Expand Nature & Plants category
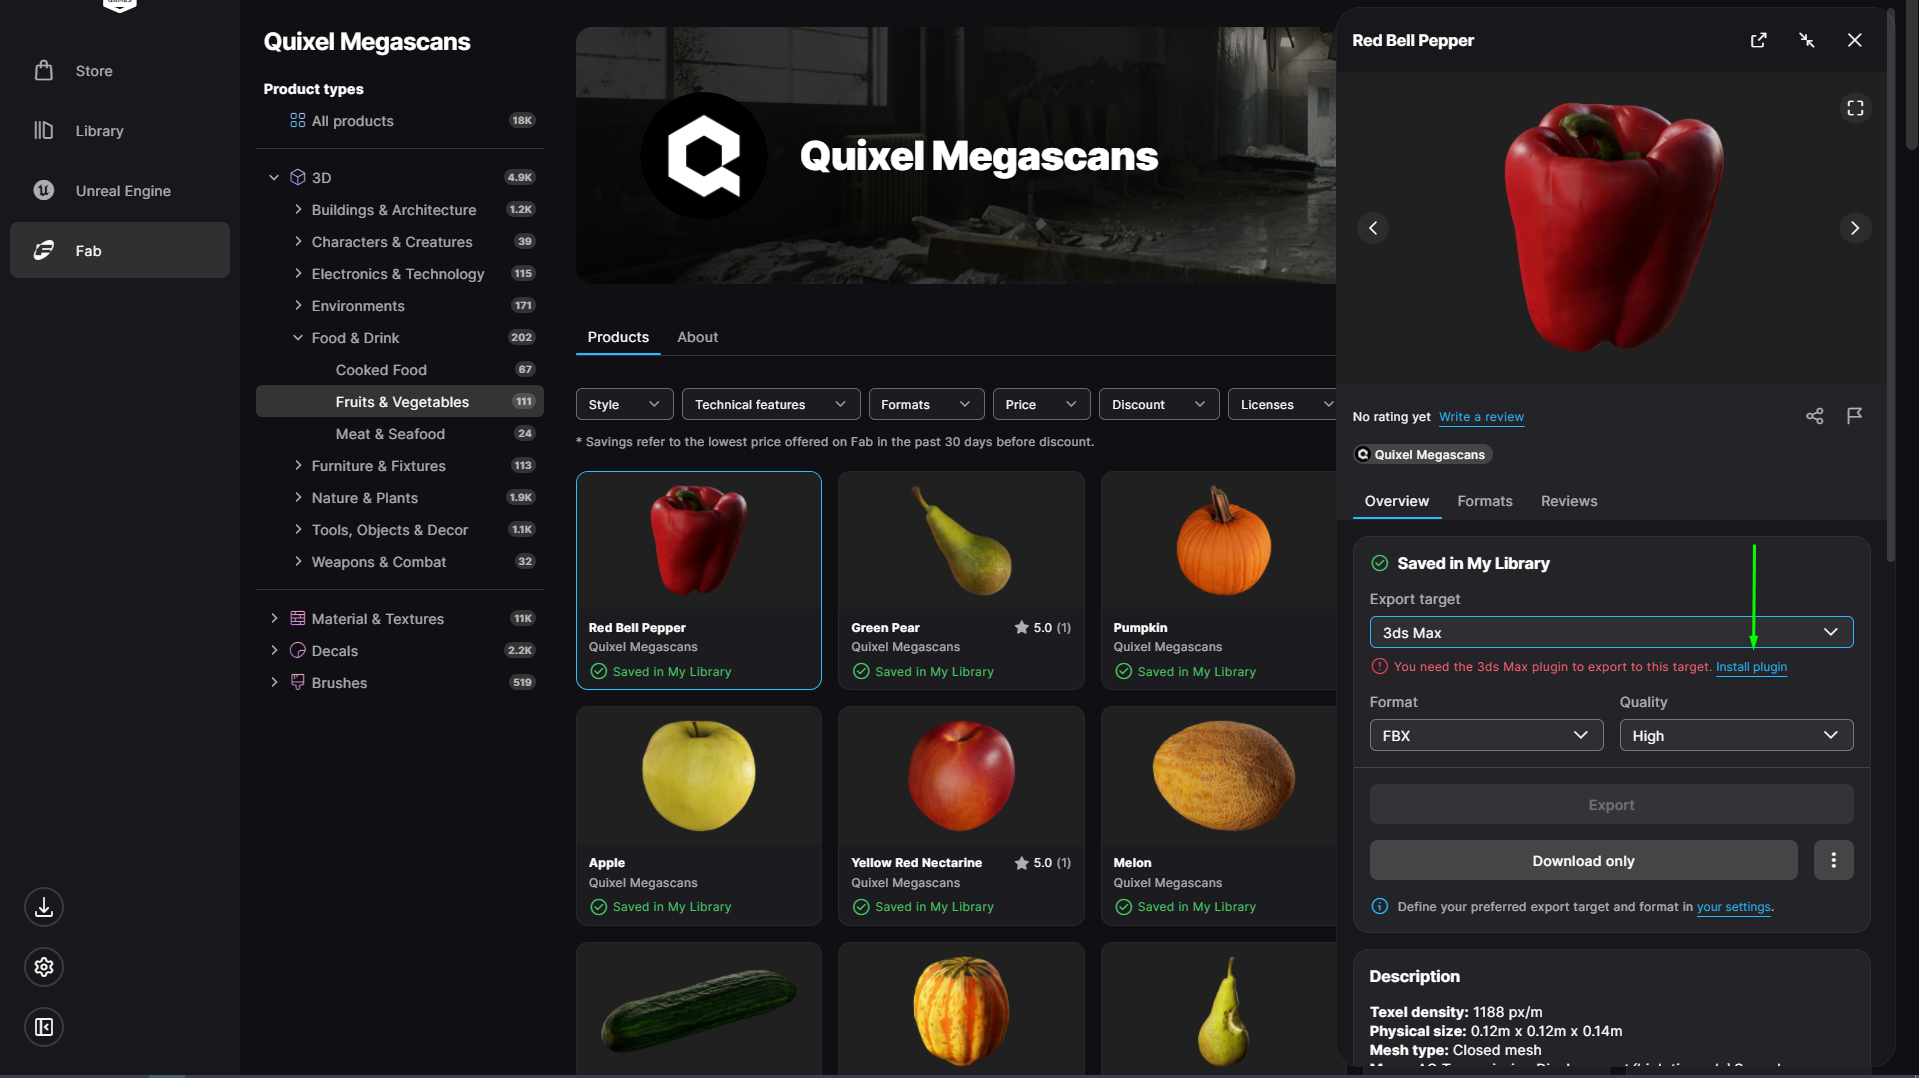This screenshot has height=1078, width=1919. [x=298, y=498]
